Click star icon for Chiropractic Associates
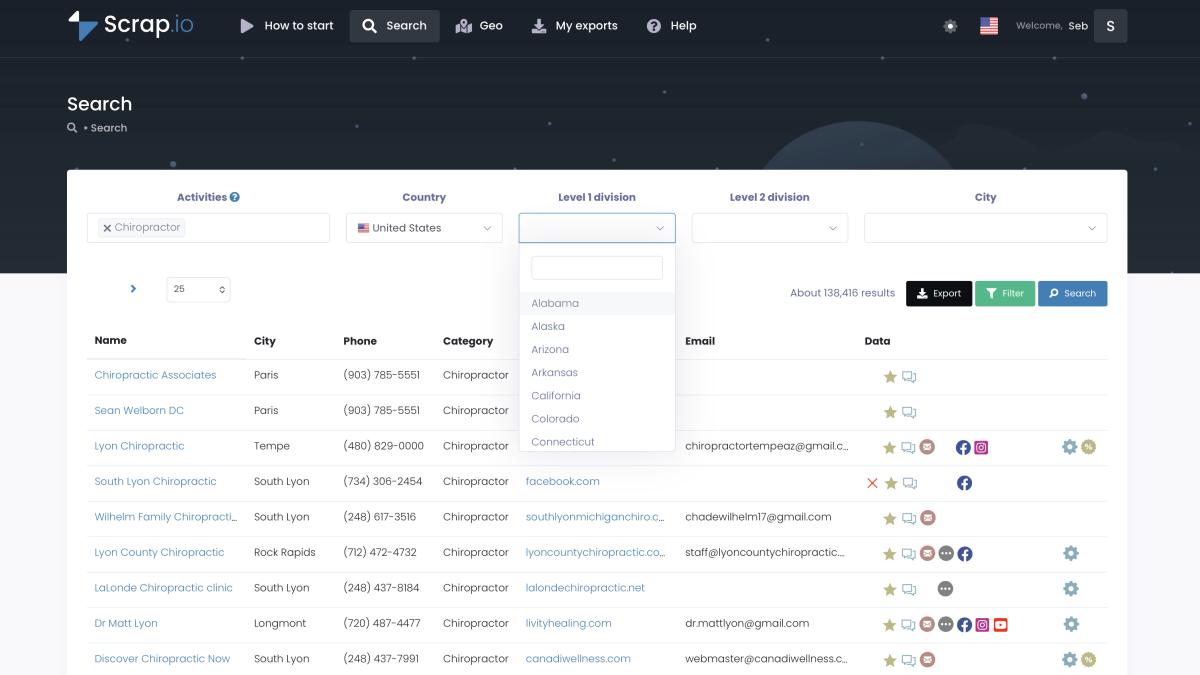Viewport: 1200px width, 675px height. (890, 377)
